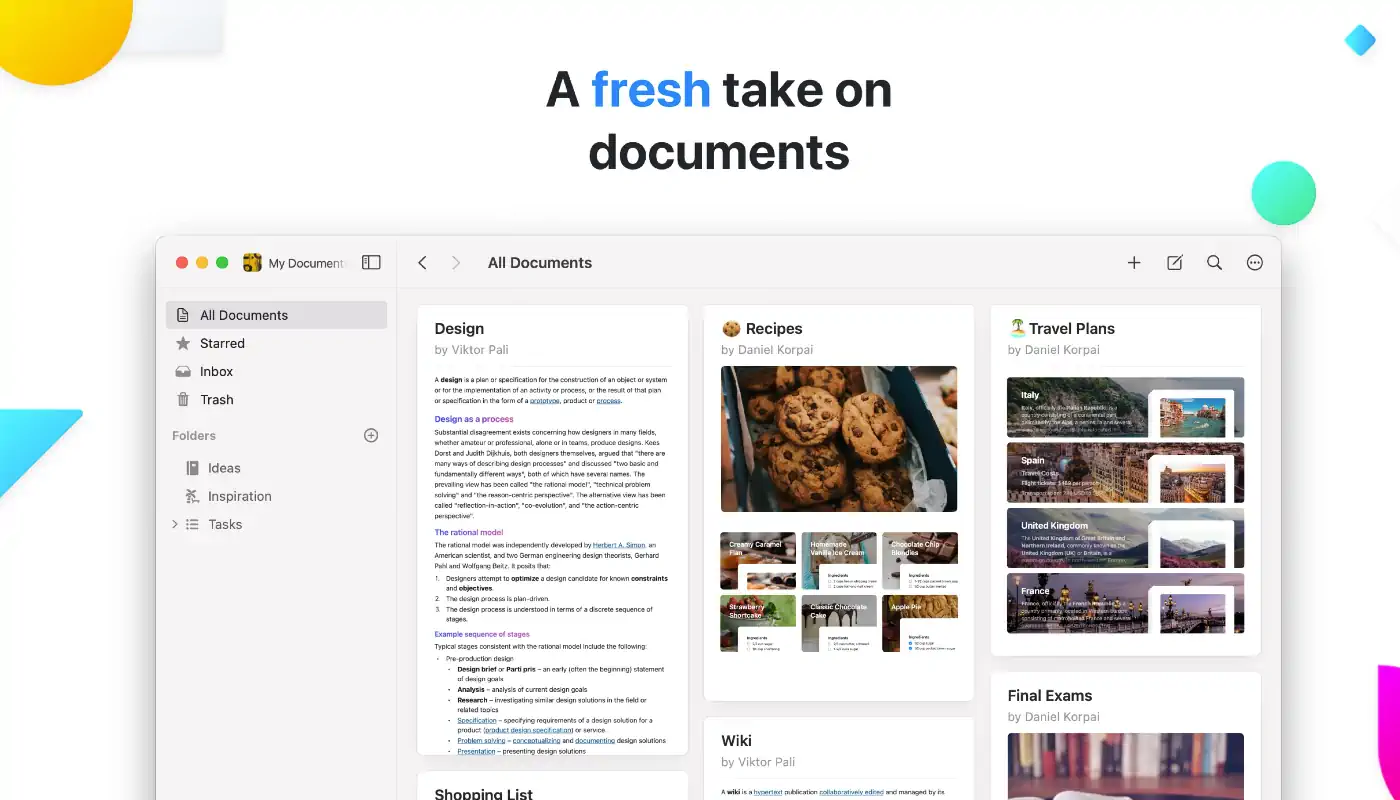The height and width of the screenshot is (800, 1400).
Task: Open the Tasks folder label
Action: pos(225,524)
